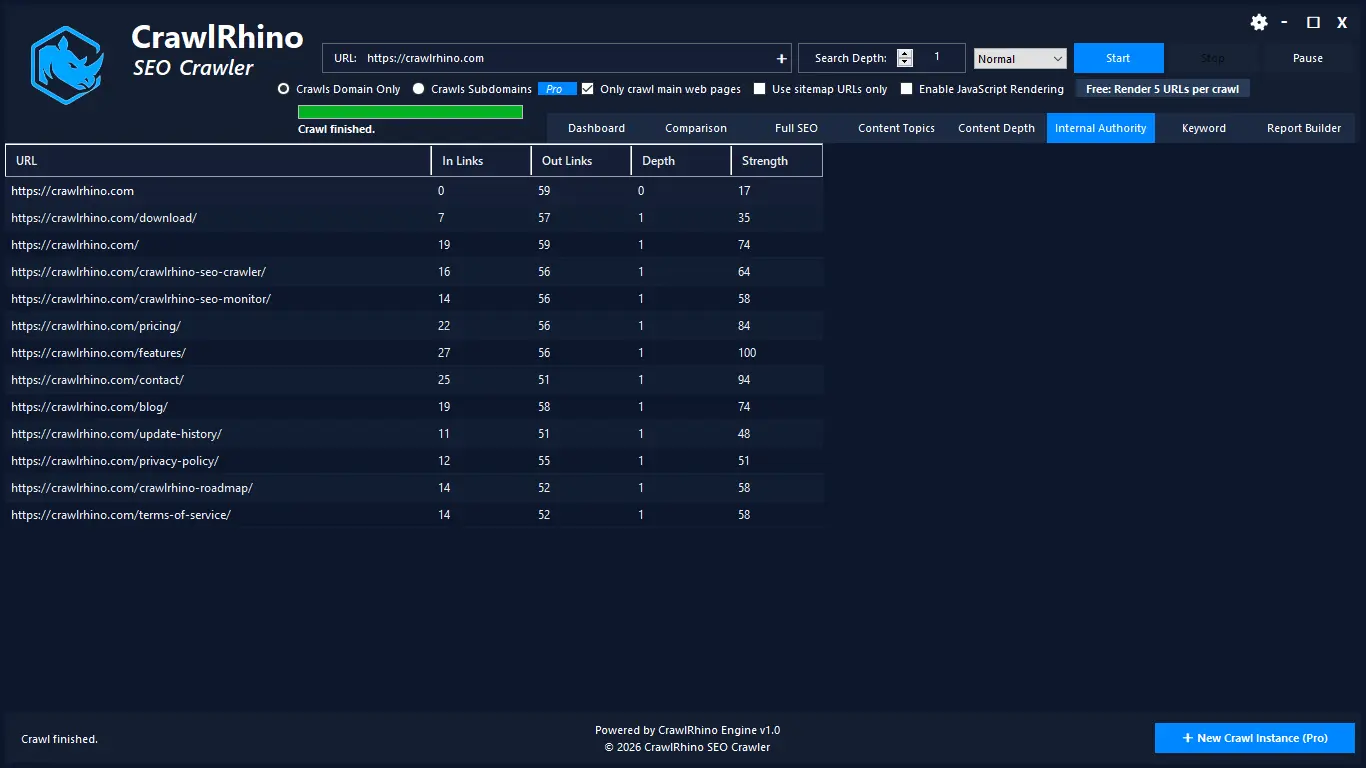Image resolution: width=1366 pixels, height=768 pixels.
Task: Open the Report Builder tab
Action: tap(1304, 128)
